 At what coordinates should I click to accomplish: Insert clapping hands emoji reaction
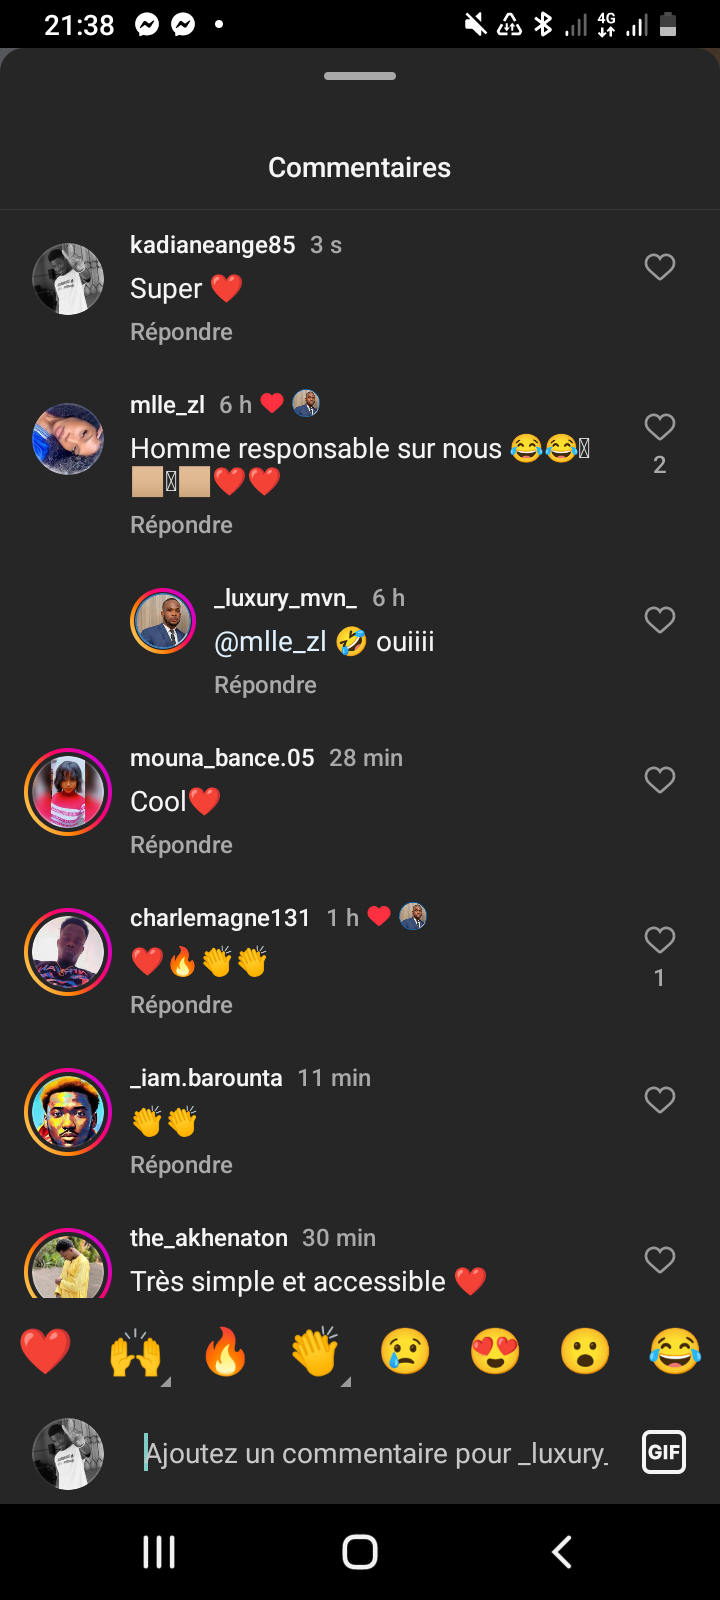coord(315,1352)
